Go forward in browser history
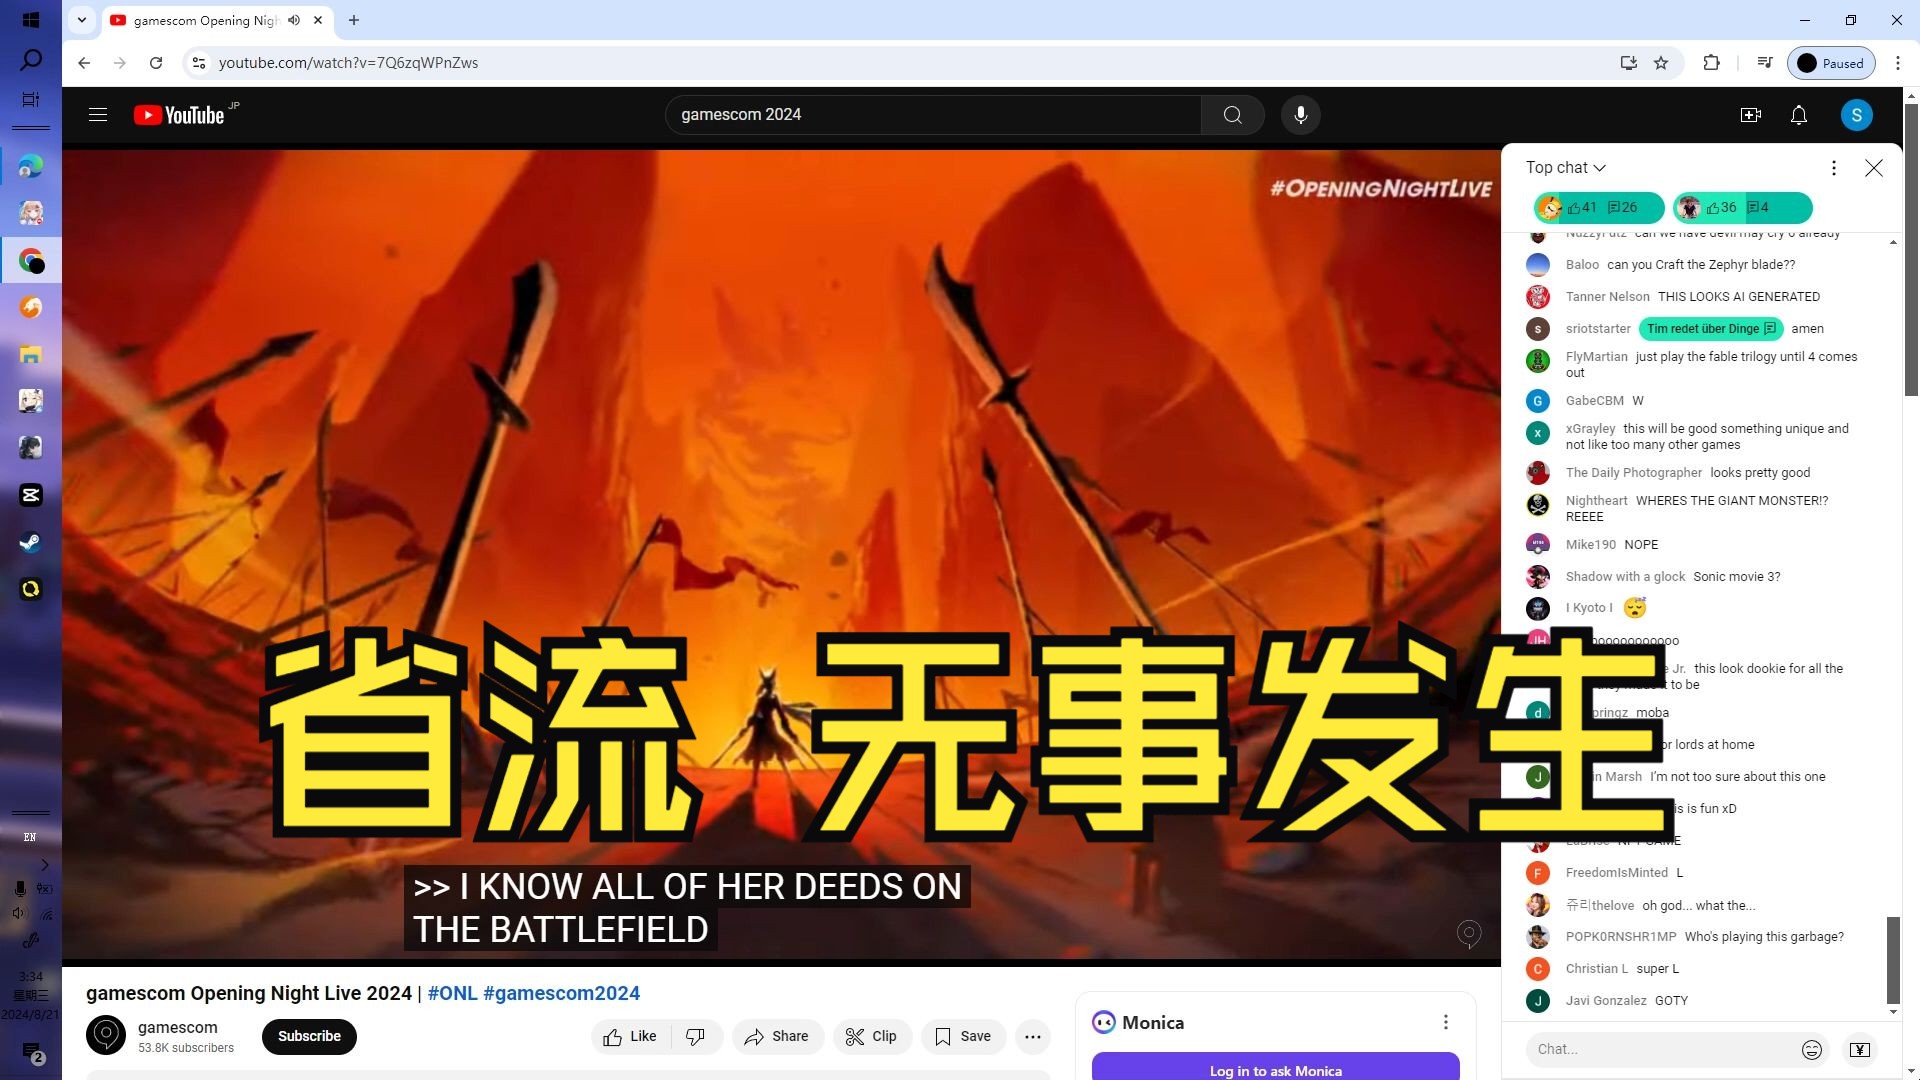 pos(120,63)
